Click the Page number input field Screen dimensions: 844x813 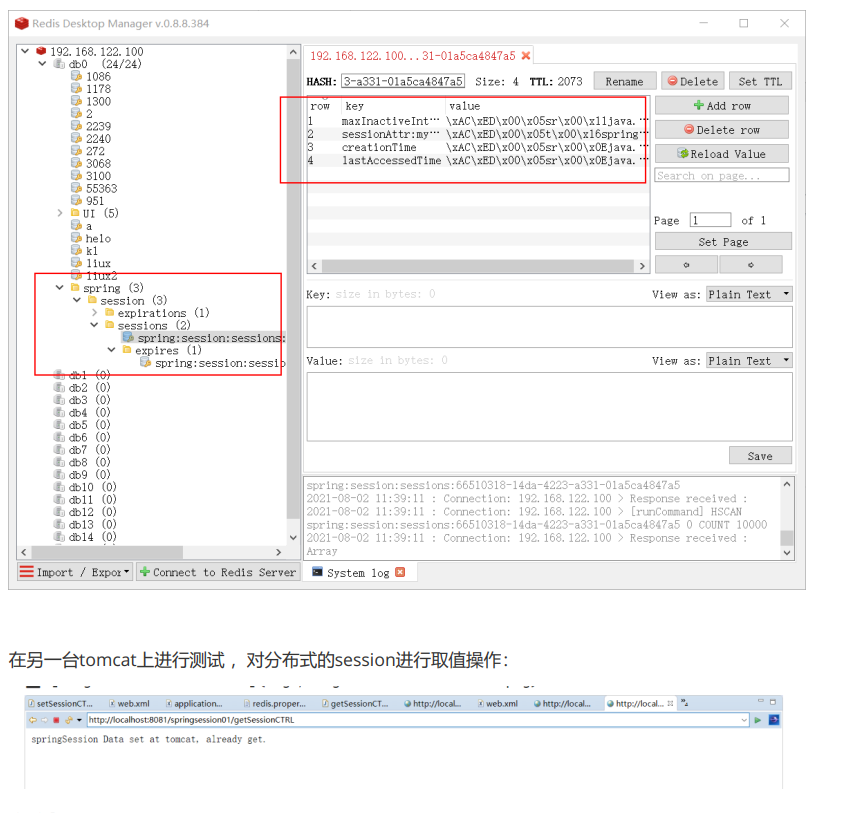pyautogui.click(x=710, y=220)
